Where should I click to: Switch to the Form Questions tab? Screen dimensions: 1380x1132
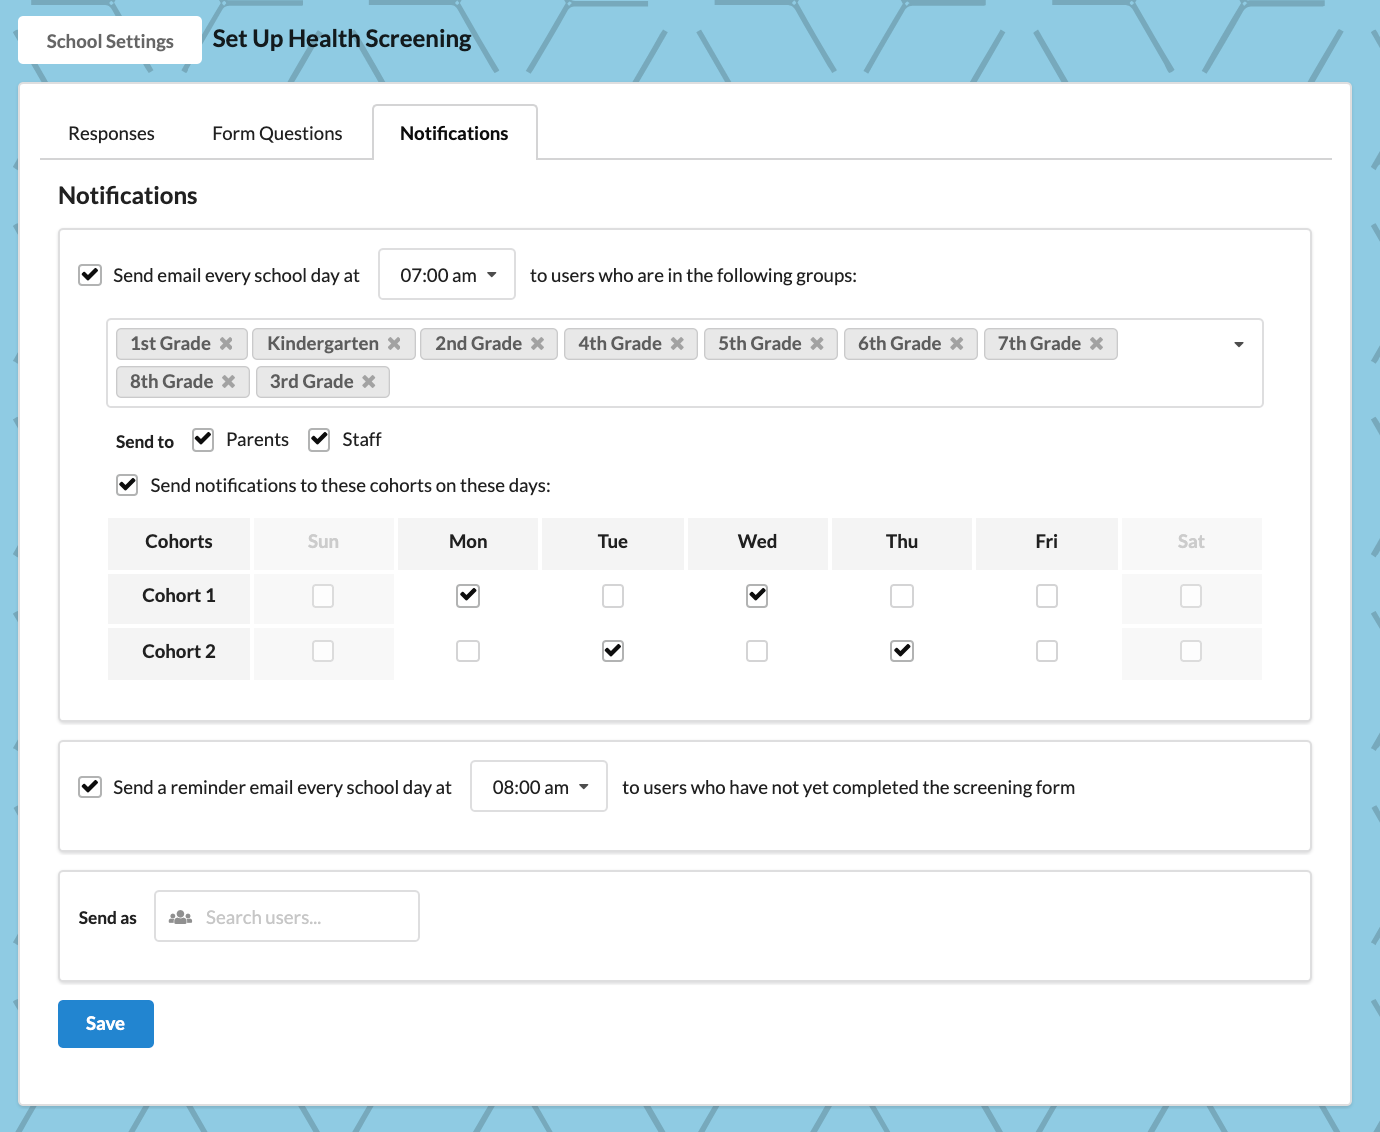click(x=277, y=133)
